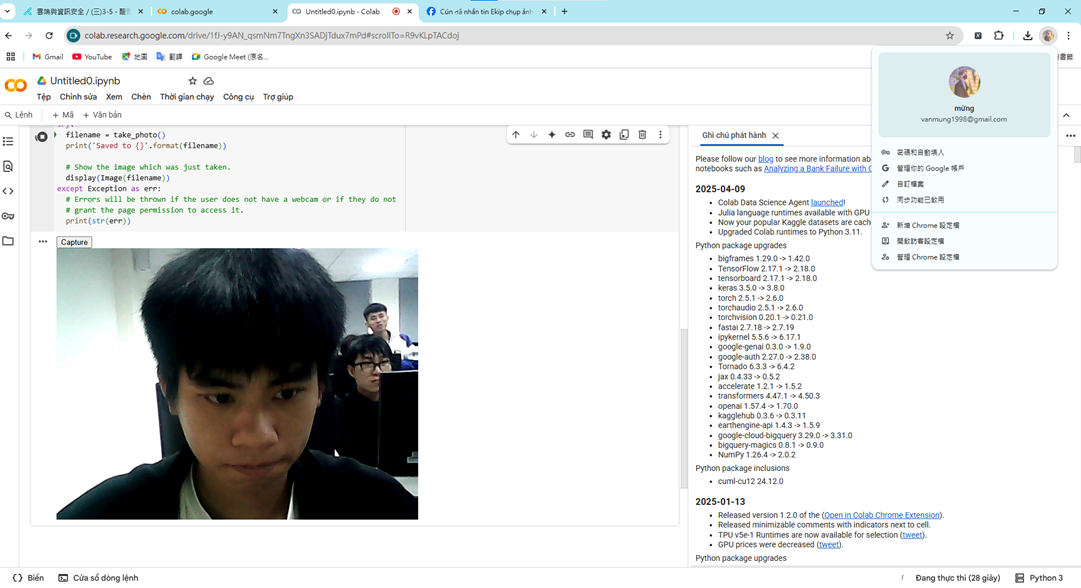Delete the cell using trash icon
The height and width of the screenshot is (588, 1081).
point(642,135)
